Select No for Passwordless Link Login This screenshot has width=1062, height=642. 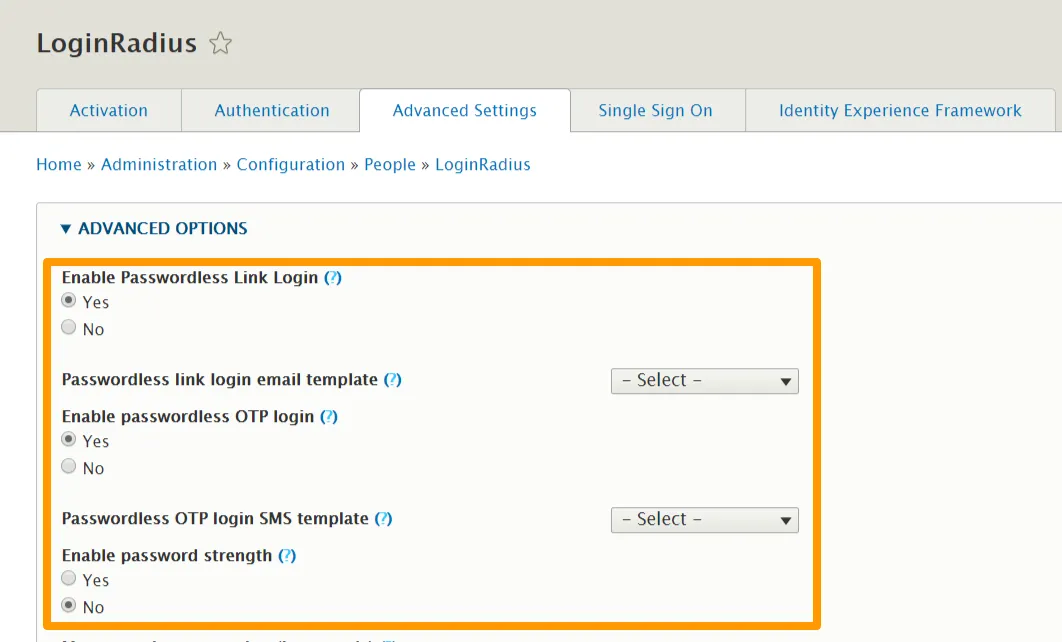click(x=69, y=328)
